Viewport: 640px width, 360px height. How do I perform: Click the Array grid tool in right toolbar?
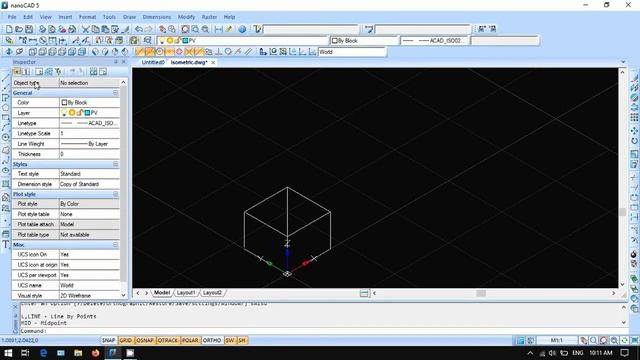click(634, 118)
